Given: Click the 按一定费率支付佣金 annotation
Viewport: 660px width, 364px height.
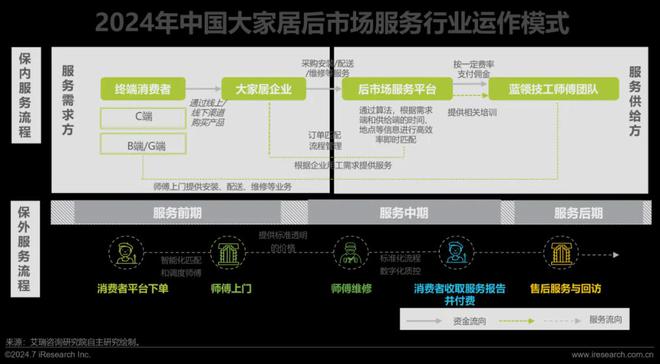Looking at the screenshot, I should click(x=474, y=69).
